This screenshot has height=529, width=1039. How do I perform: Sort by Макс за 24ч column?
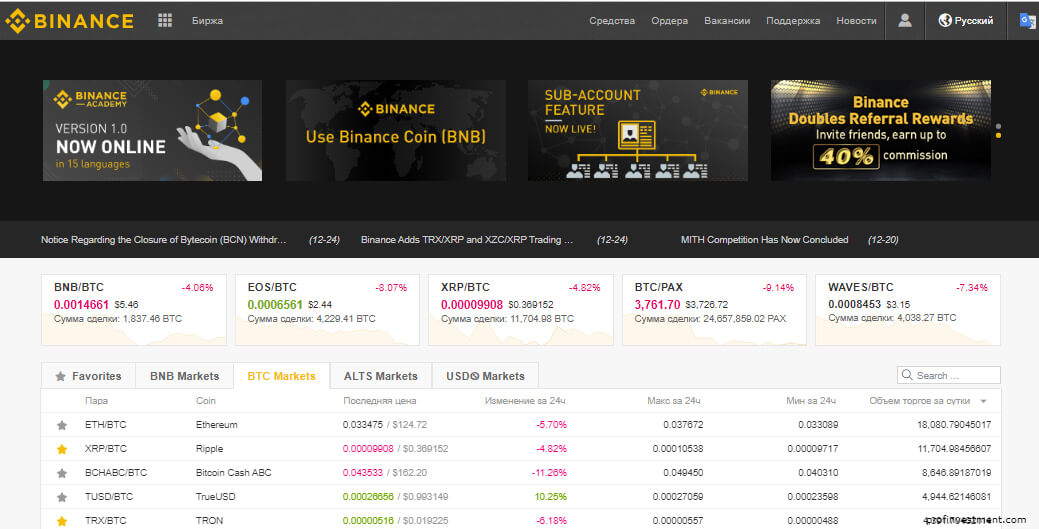(674, 401)
